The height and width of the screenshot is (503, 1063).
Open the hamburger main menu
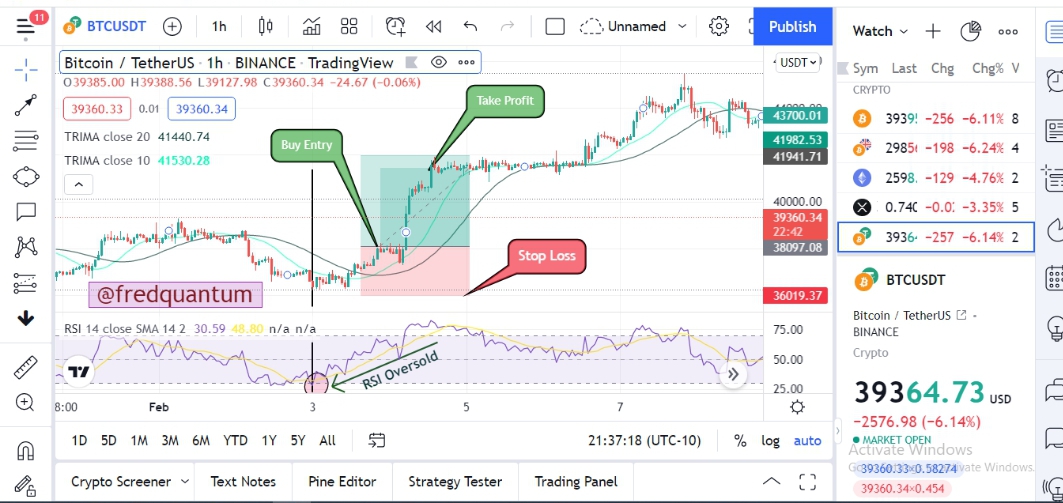click(x=26, y=26)
